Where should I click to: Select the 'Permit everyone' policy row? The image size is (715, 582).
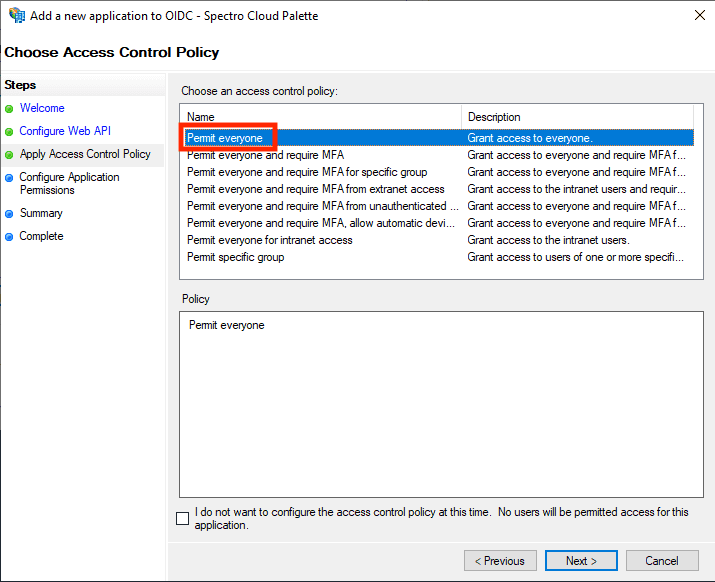click(x=439, y=138)
